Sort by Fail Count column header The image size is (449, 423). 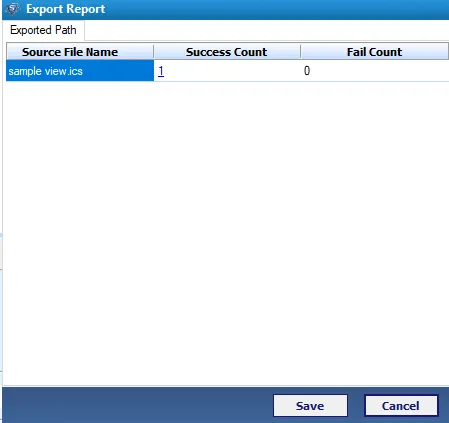(x=375, y=52)
